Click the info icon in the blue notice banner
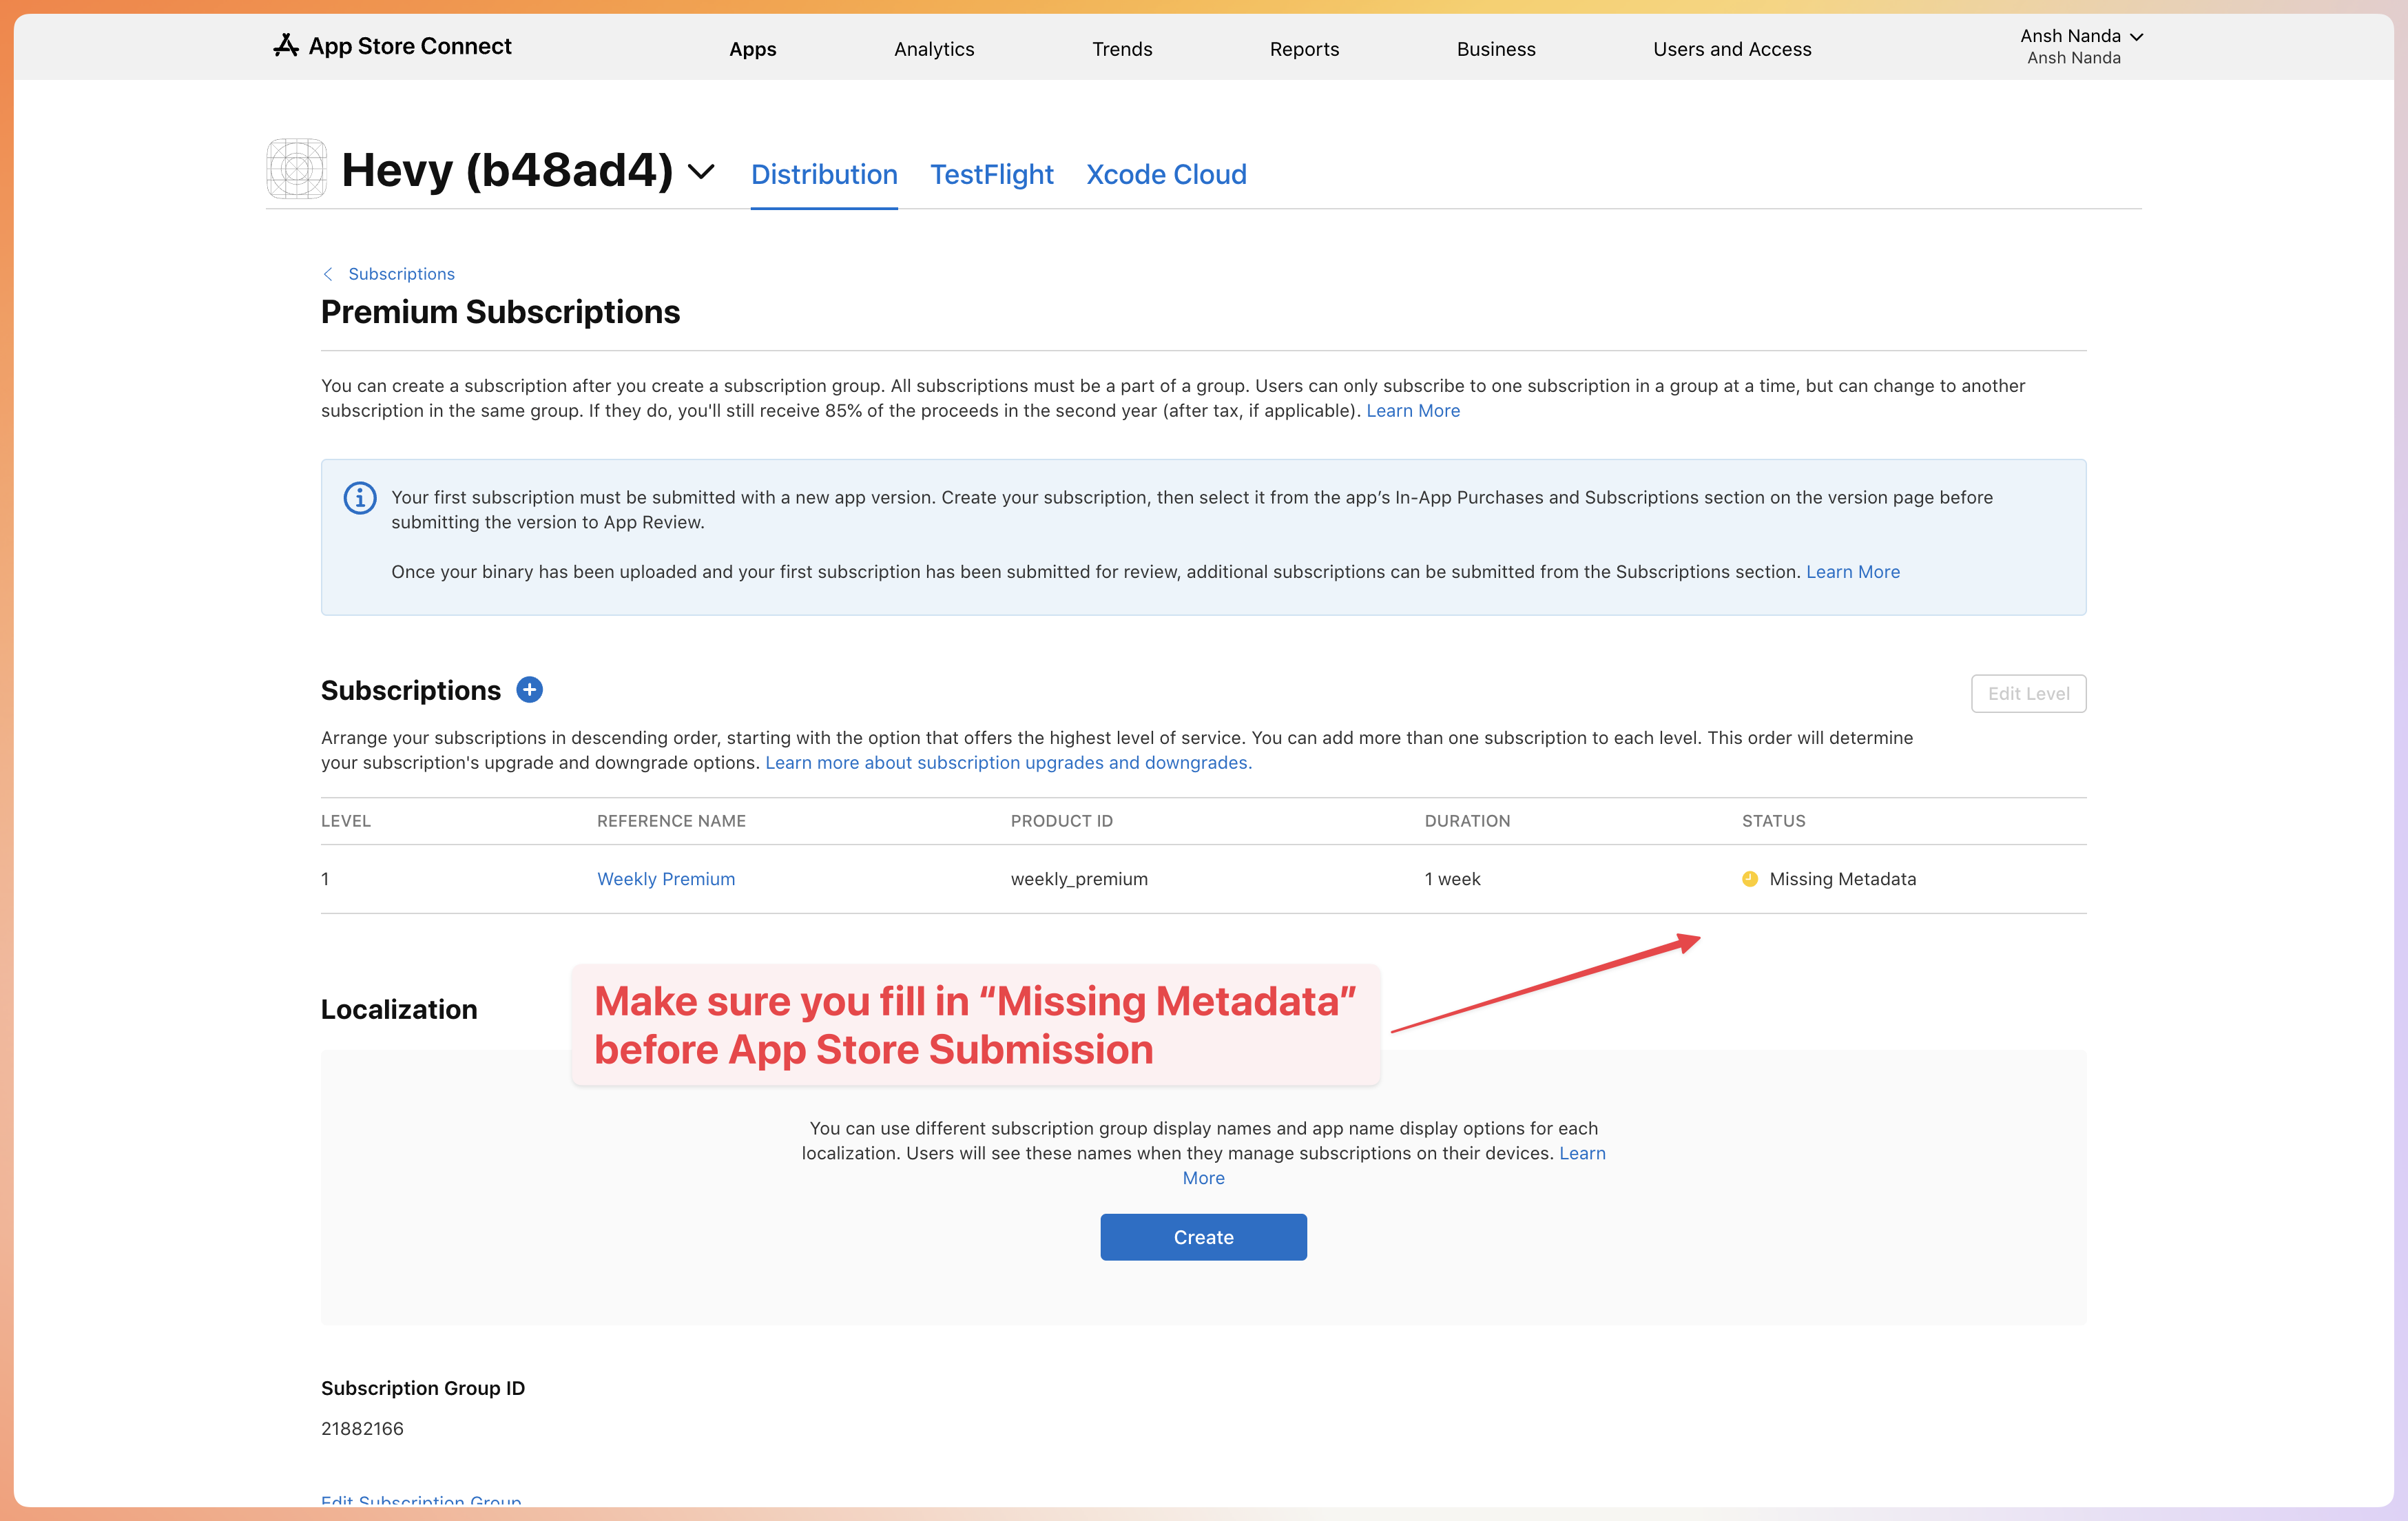Screen dimensions: 2408x1521 (x=359, y=497)
